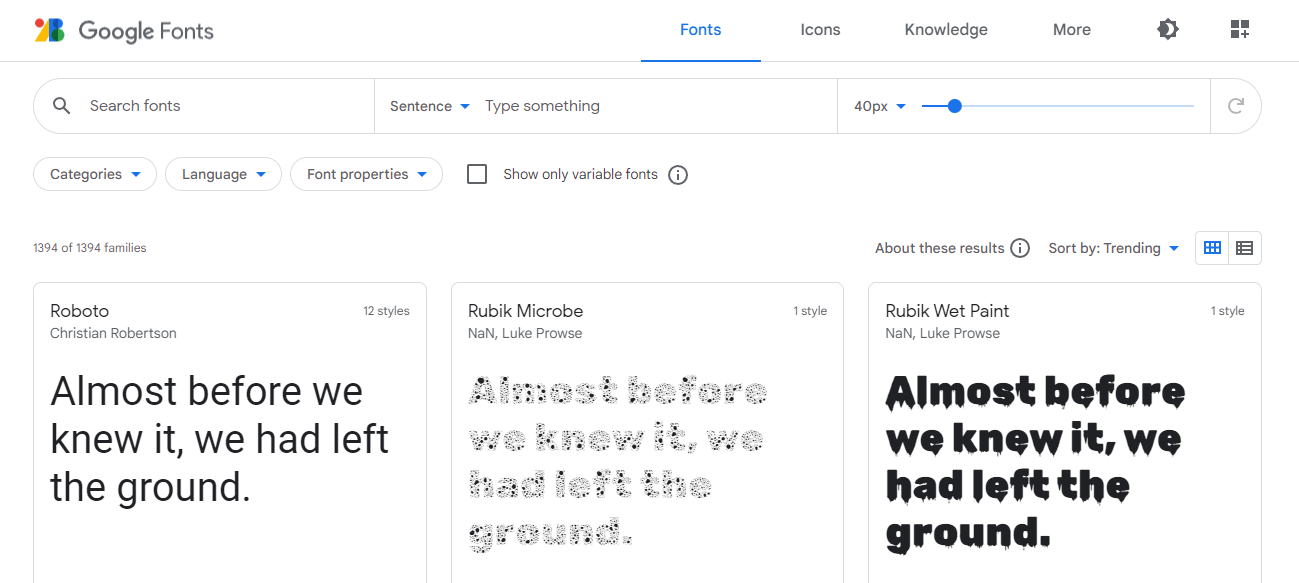This screenshot has height=583, width=1299.
Task: Click the search magnifier icon
Action: 62,106
